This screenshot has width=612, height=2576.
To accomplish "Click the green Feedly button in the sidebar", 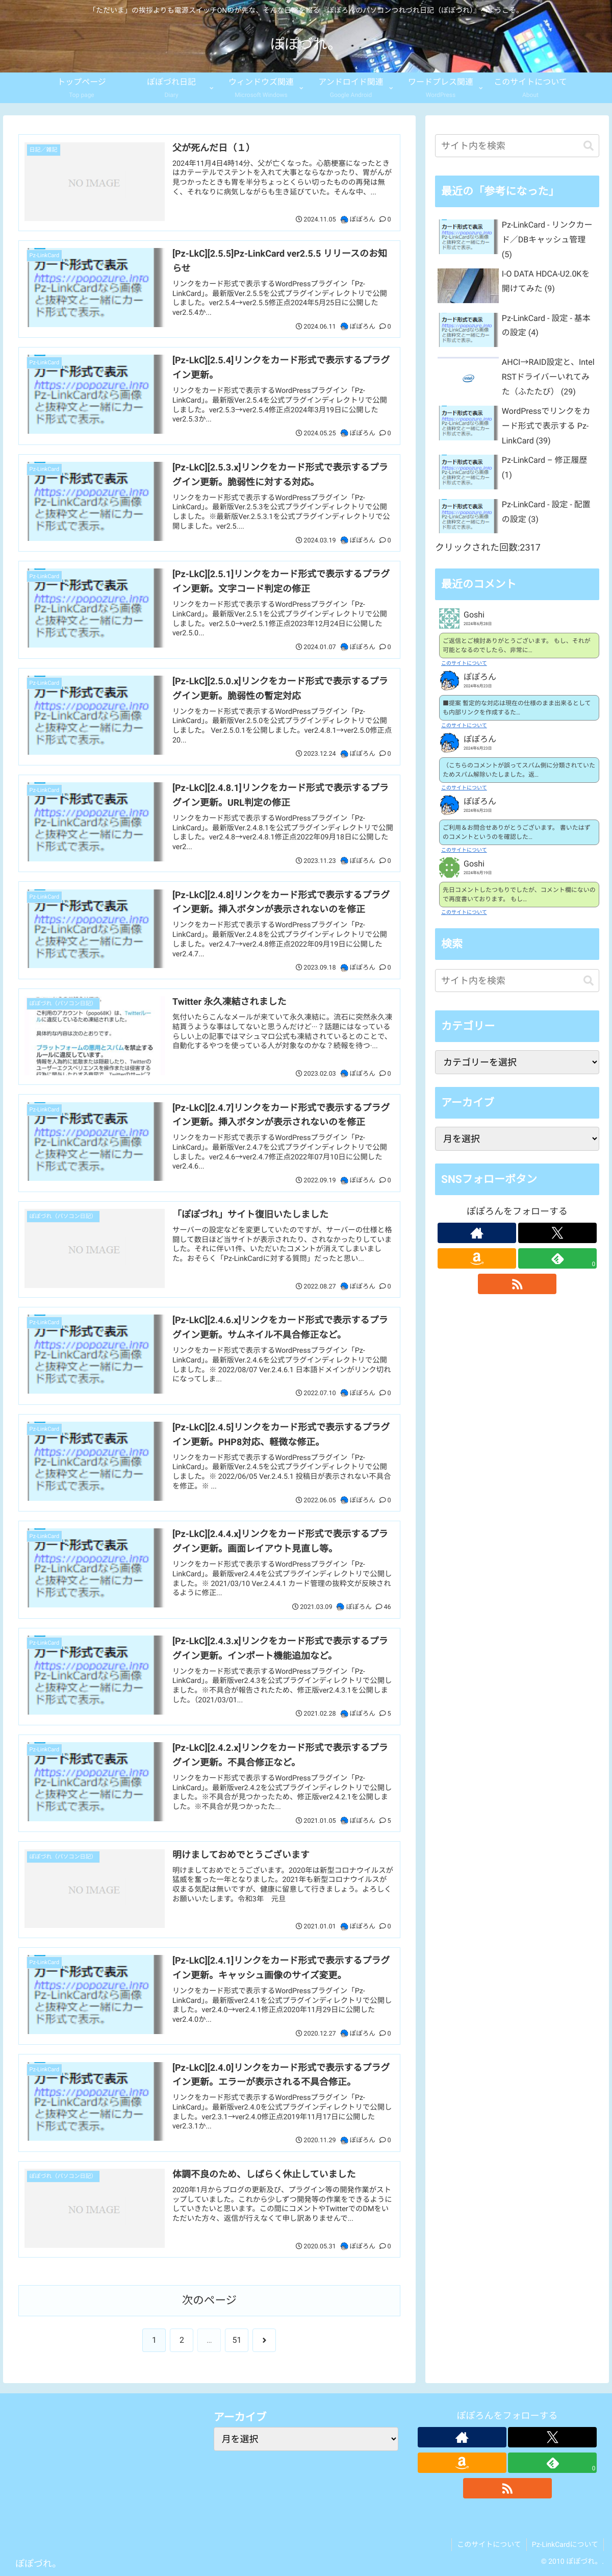I will click(557, 1259).
